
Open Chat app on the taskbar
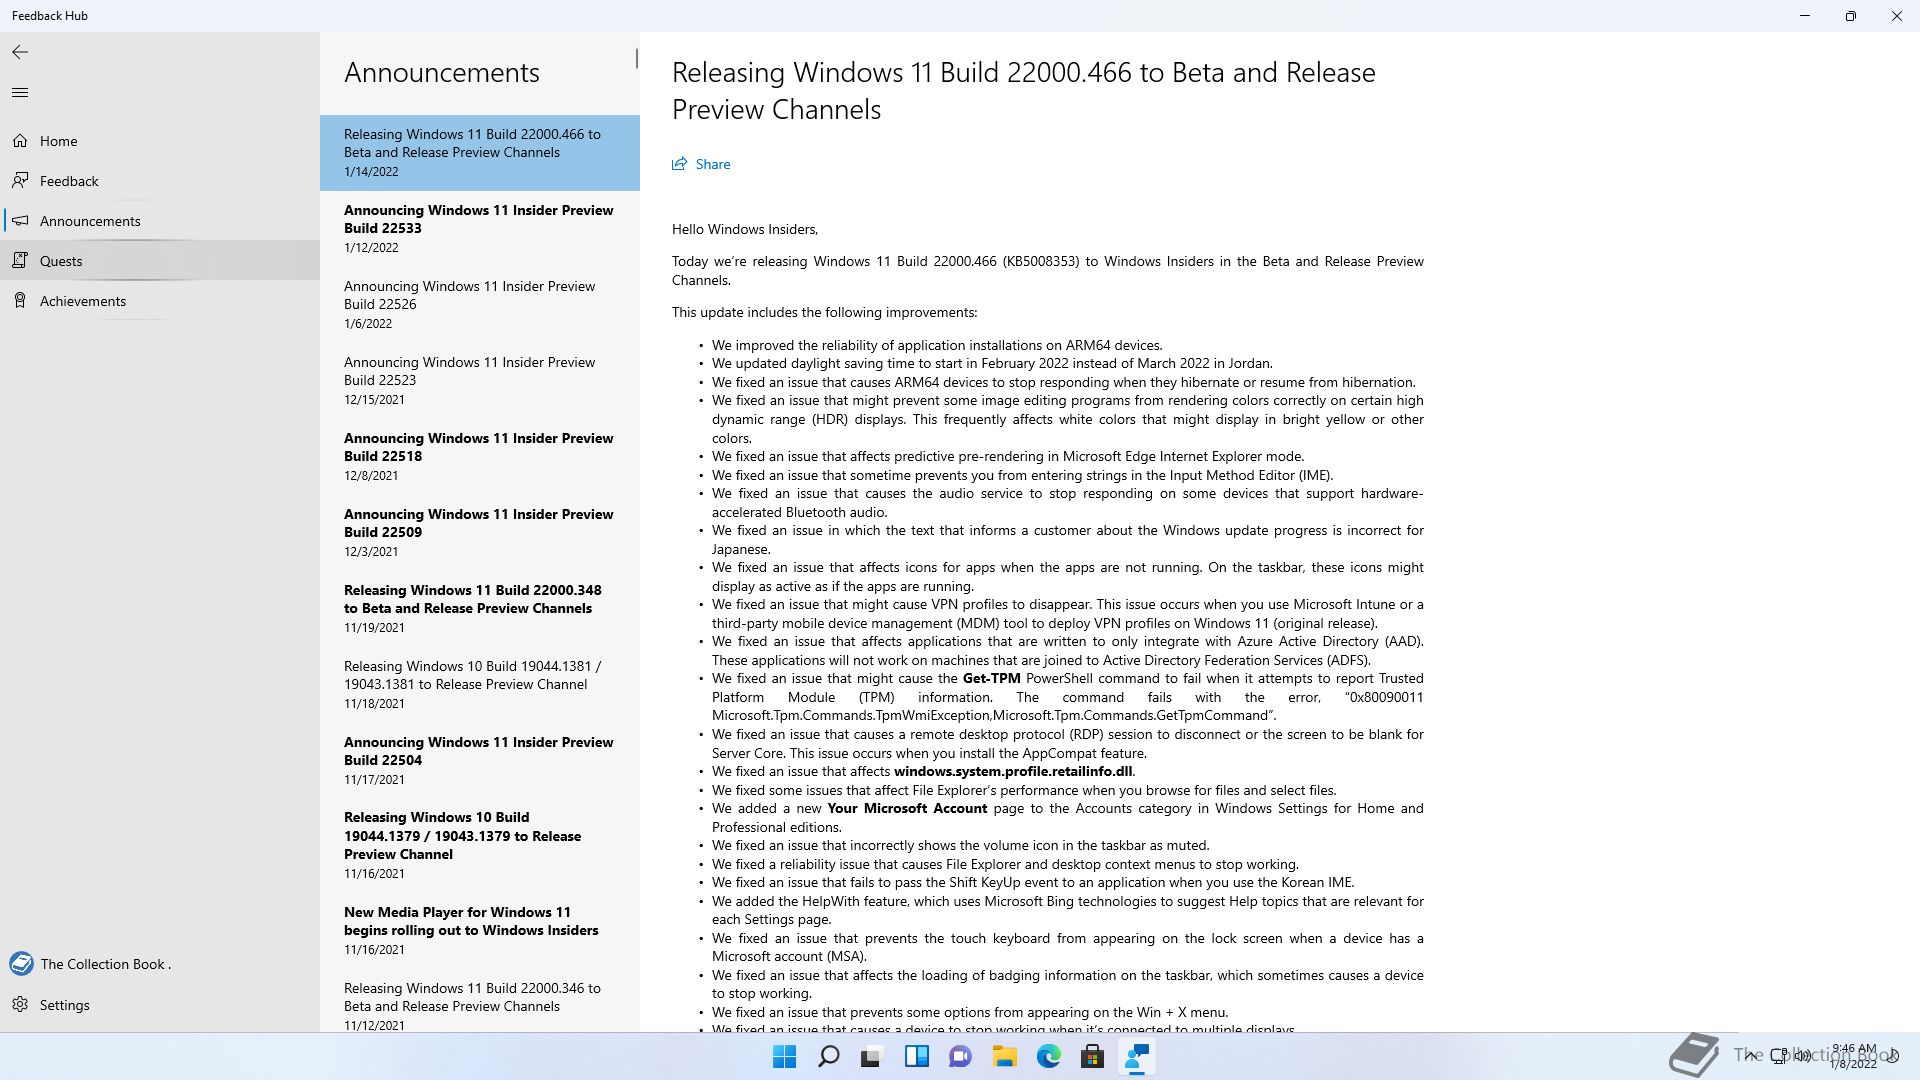(960, 1057)
